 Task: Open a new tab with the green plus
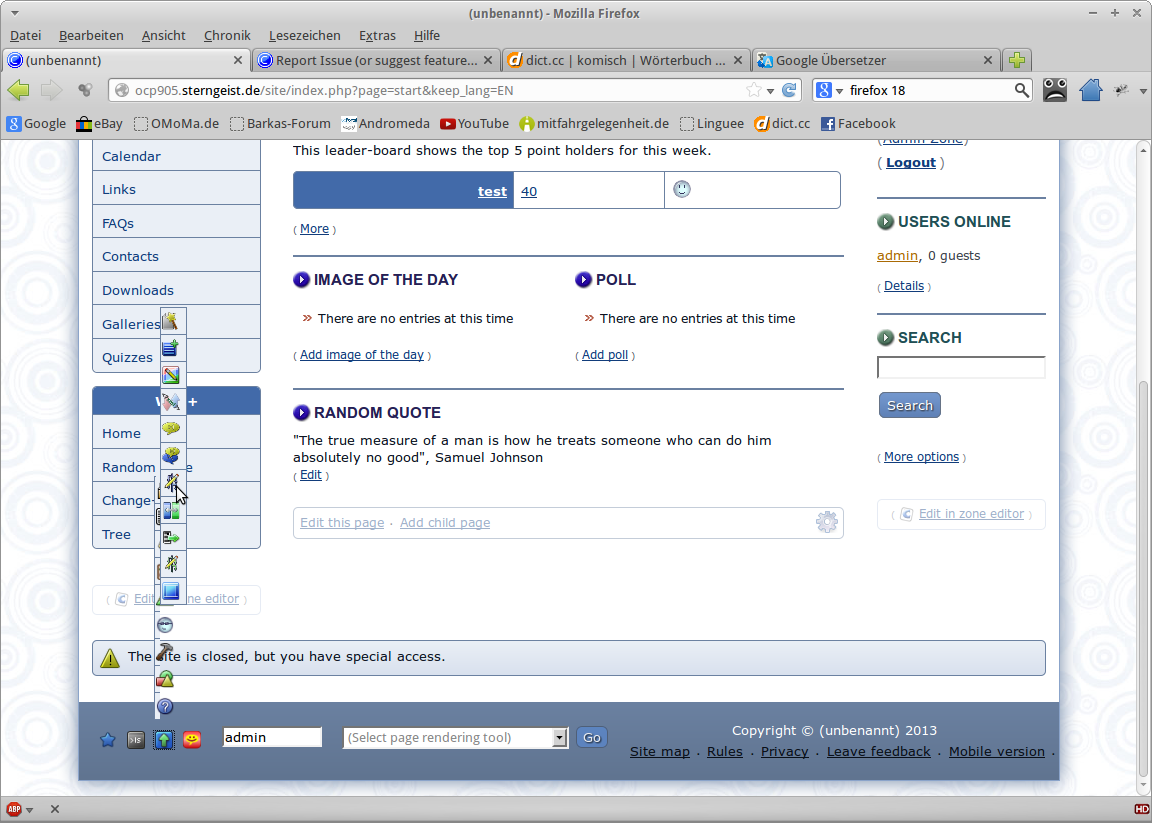[x=1017, y=60]
